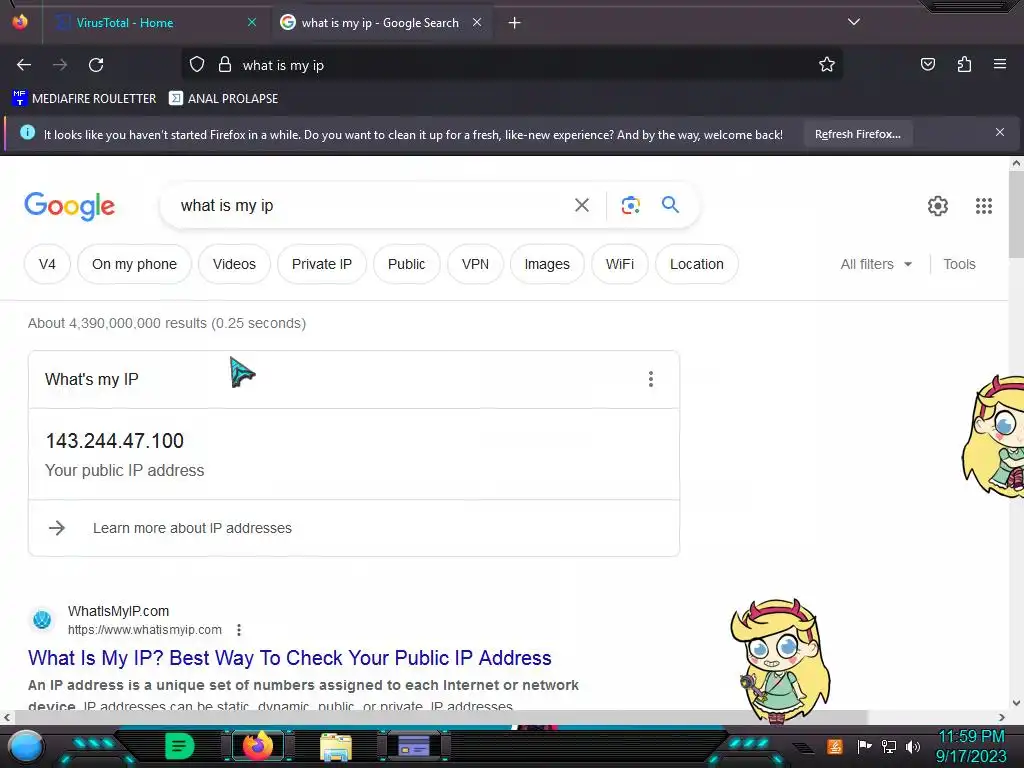The image size is (1024, 768).
Task: Open the Firefox hamburger menu
Action: pyautogui.click(x=1000, y=64)
